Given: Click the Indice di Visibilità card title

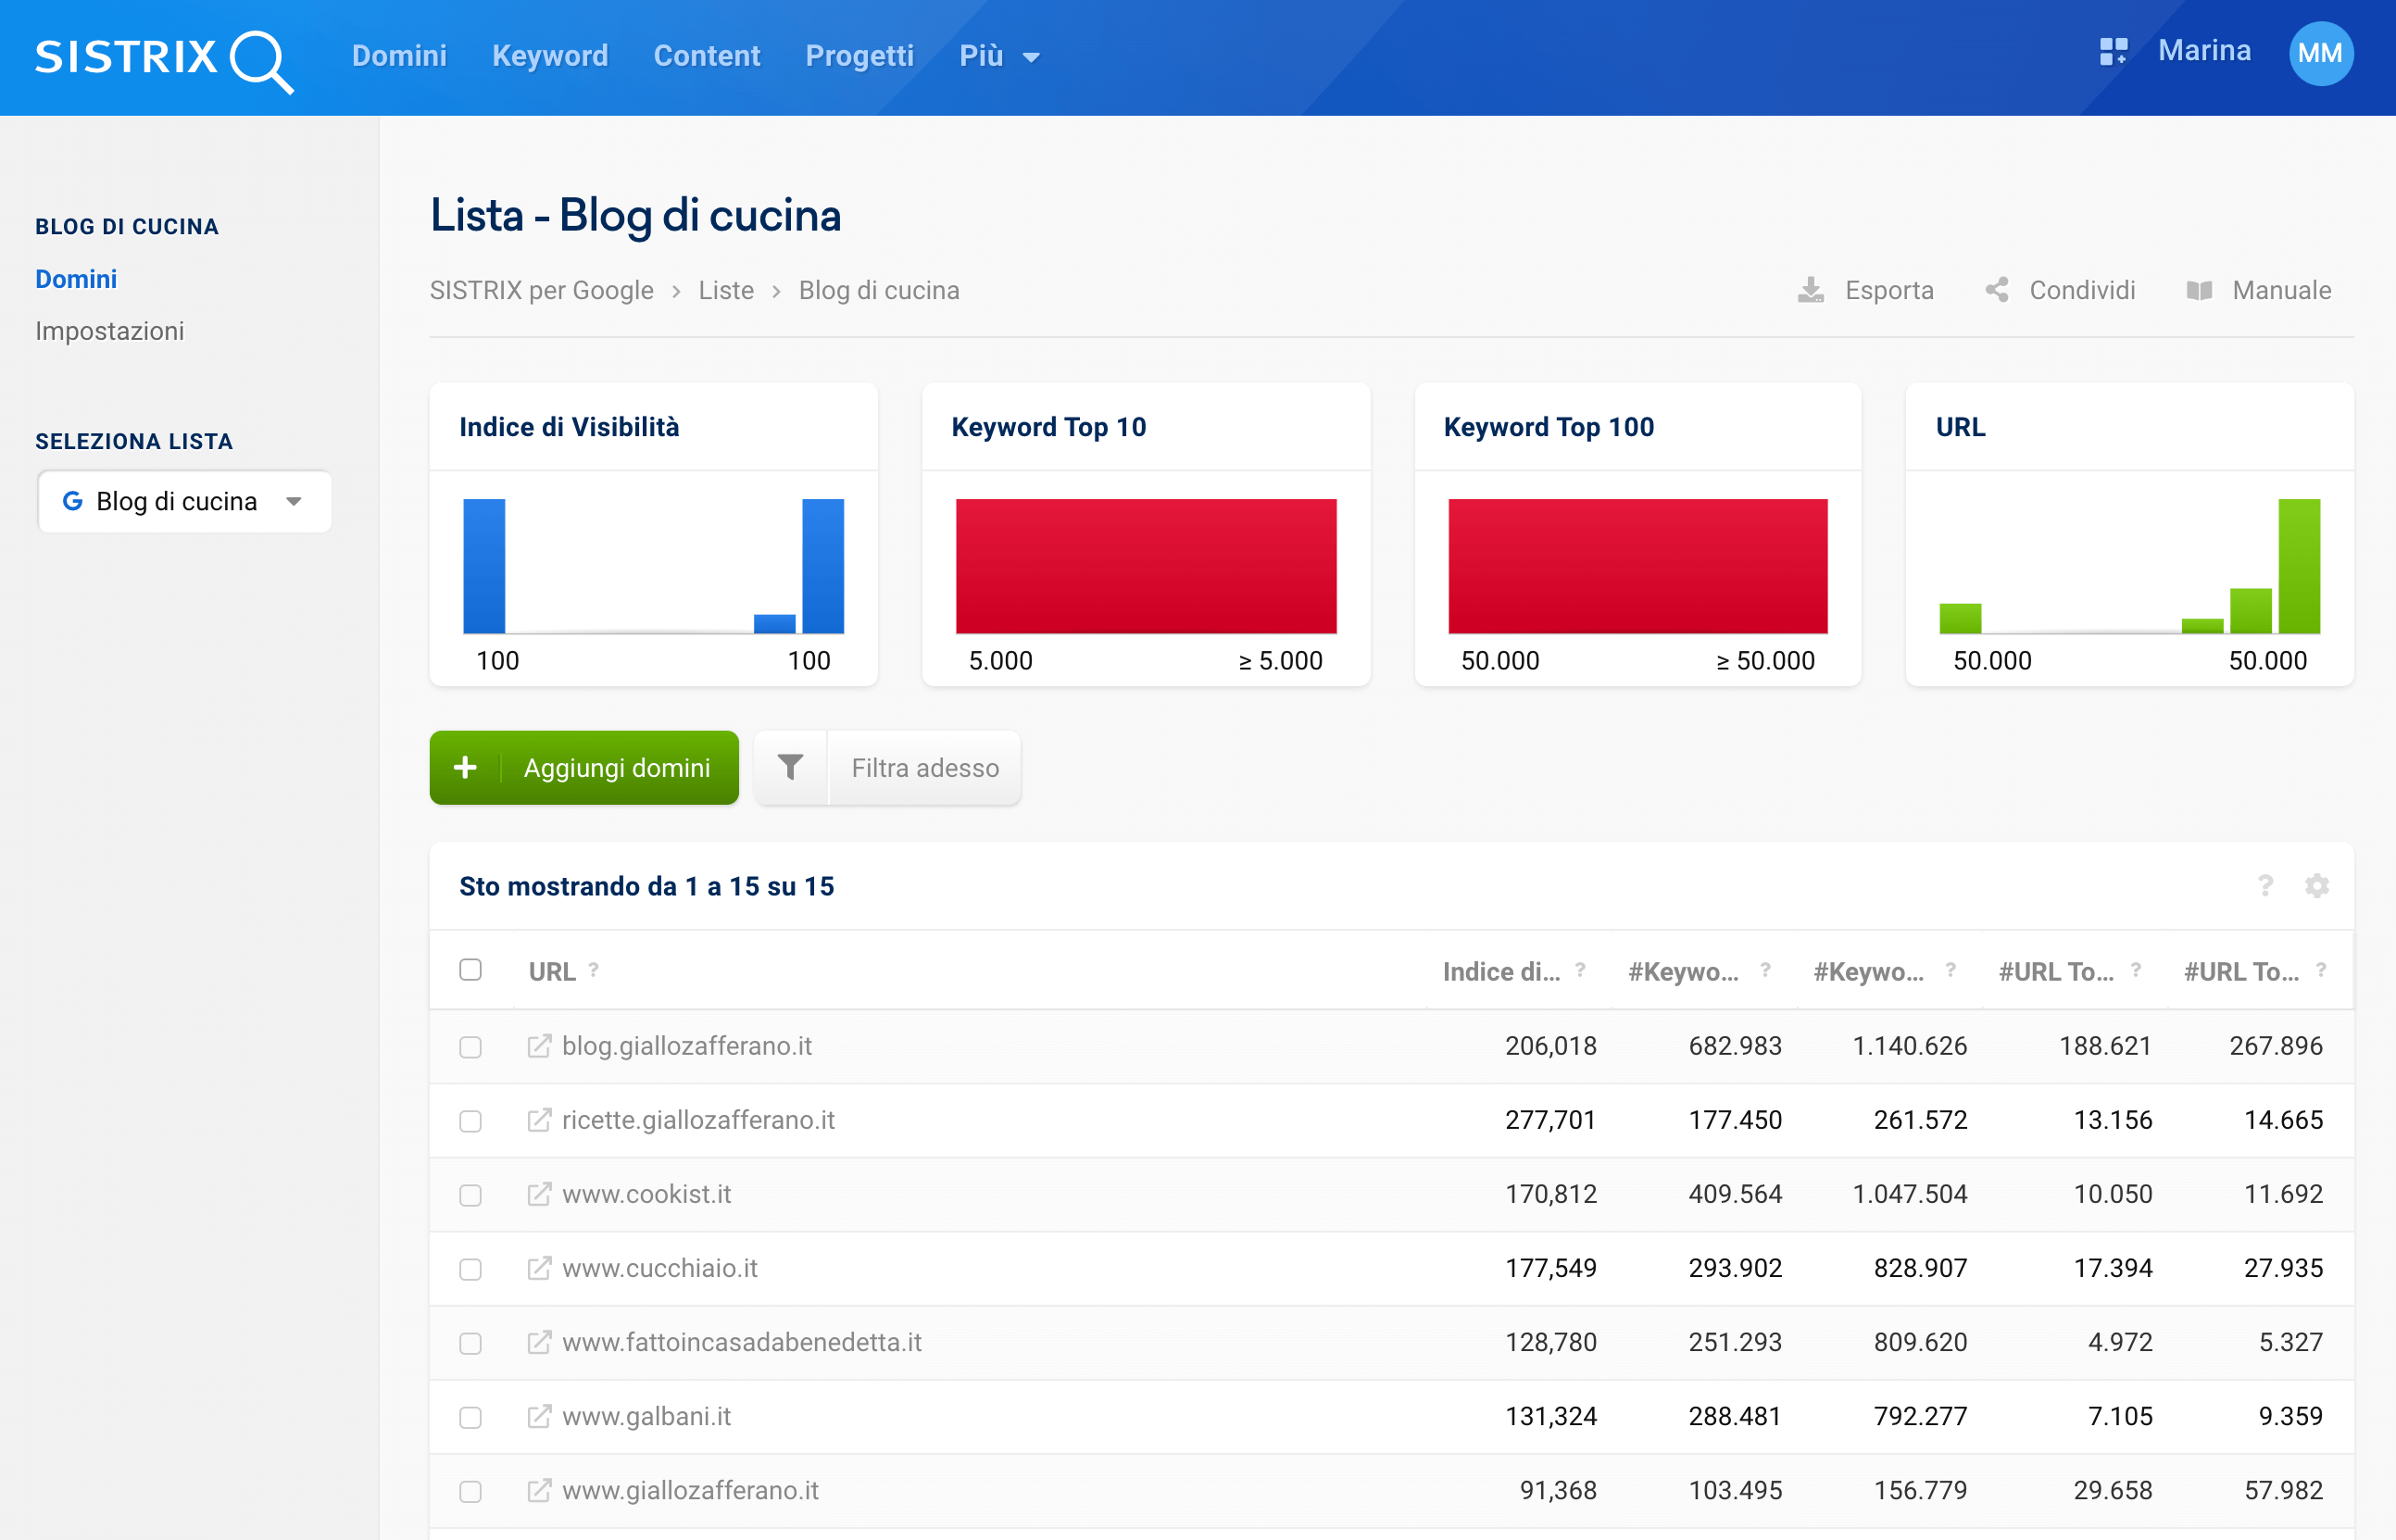Looking at the screenshot, I should click(569, 427).
